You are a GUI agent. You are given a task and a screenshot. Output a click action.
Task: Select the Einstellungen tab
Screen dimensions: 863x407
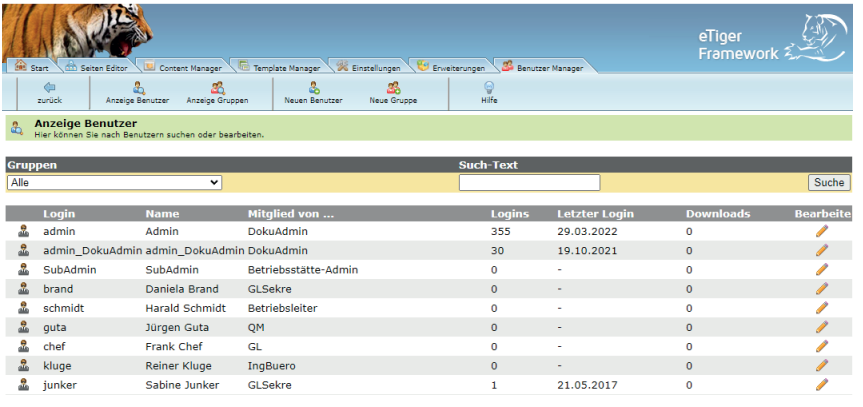(369, 68)
